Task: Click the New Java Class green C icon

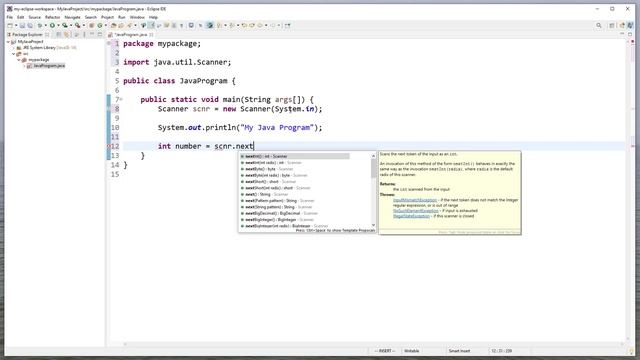Action: coord(100,25)
